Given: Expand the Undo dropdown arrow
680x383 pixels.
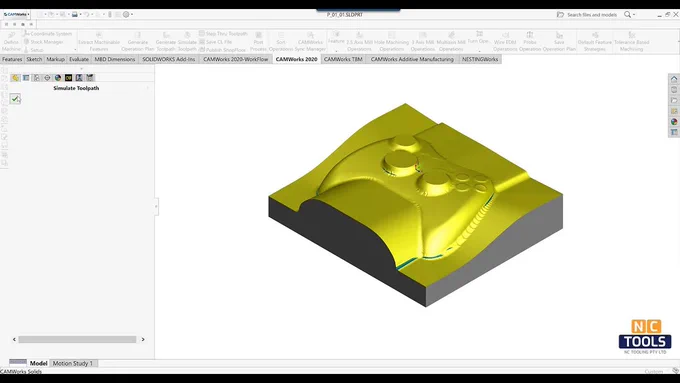Looking at the screenshot, I should [92, 15].
